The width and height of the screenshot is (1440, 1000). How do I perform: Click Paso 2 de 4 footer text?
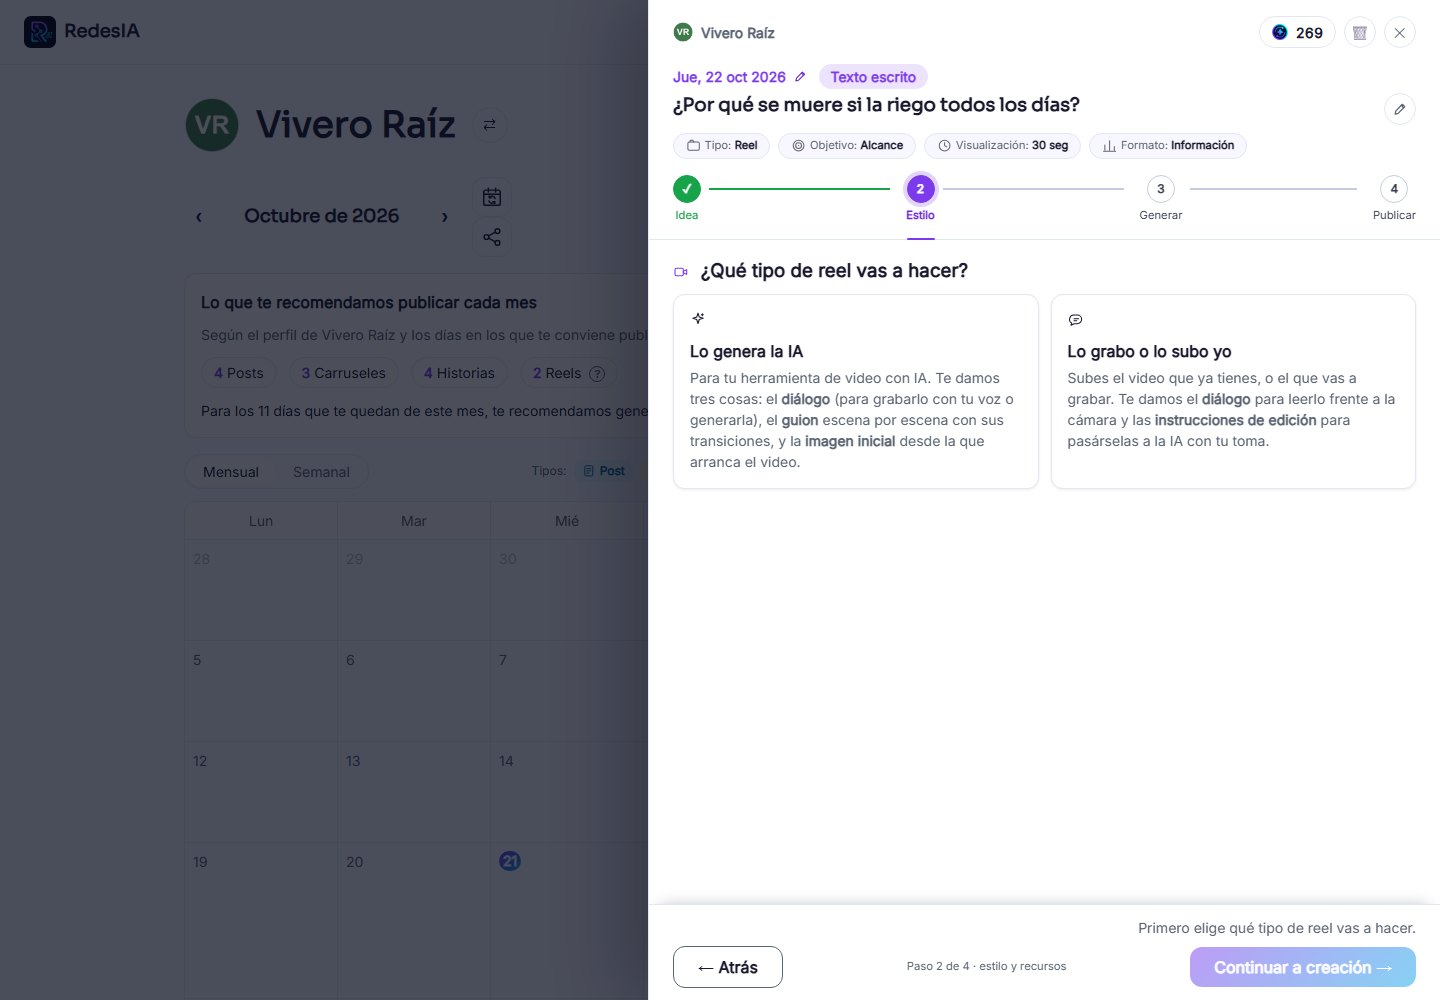(986, 966)
